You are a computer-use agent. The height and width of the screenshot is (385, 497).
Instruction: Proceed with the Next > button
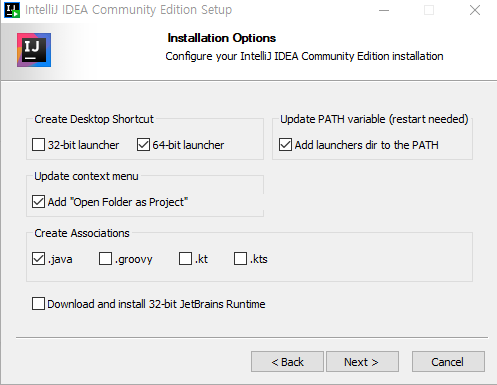click(362, 362)
